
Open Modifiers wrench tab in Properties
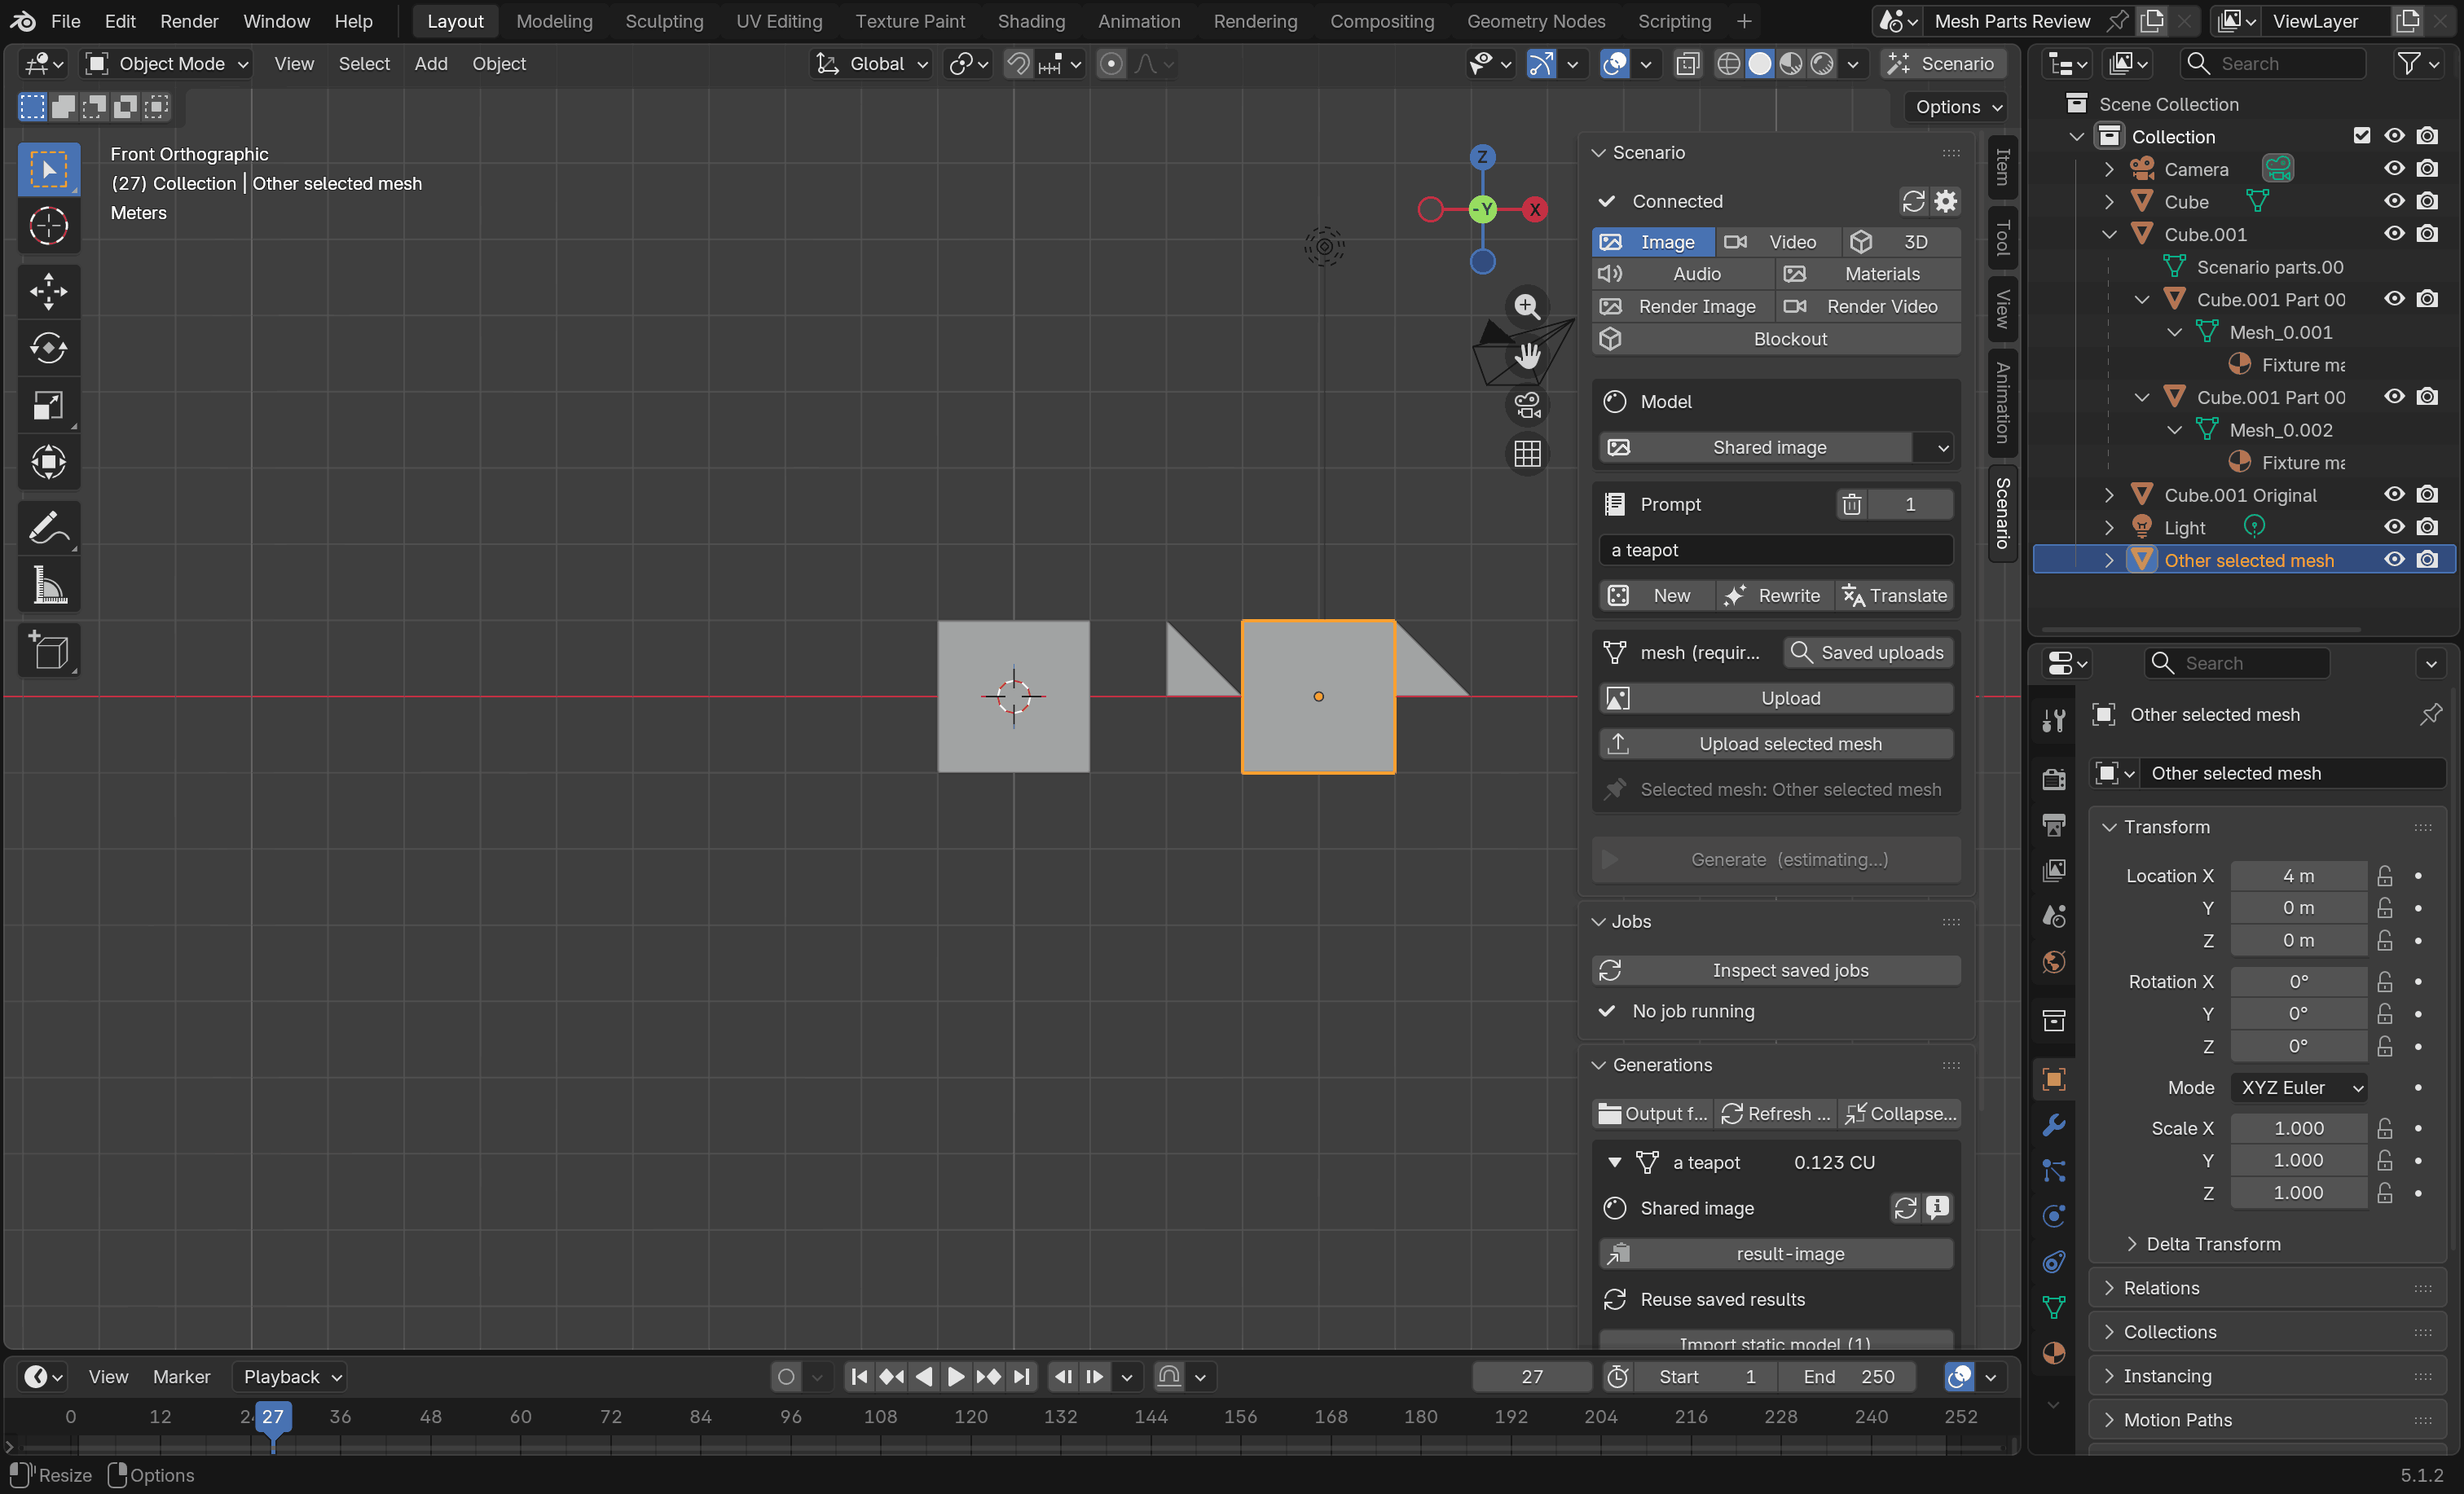2053,1124
